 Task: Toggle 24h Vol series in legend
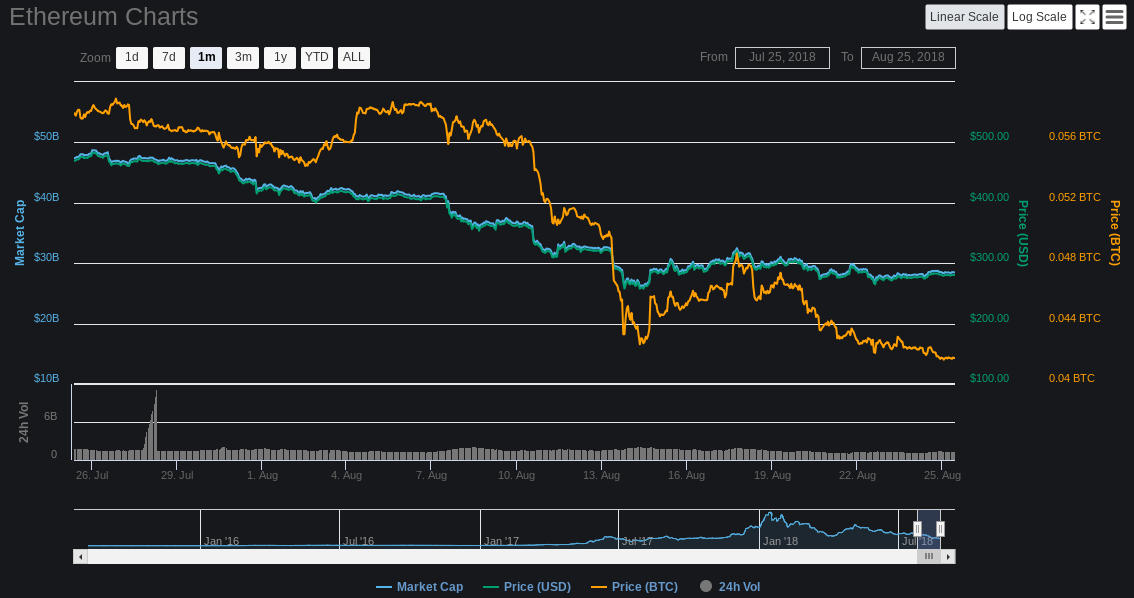click(730, 586)
